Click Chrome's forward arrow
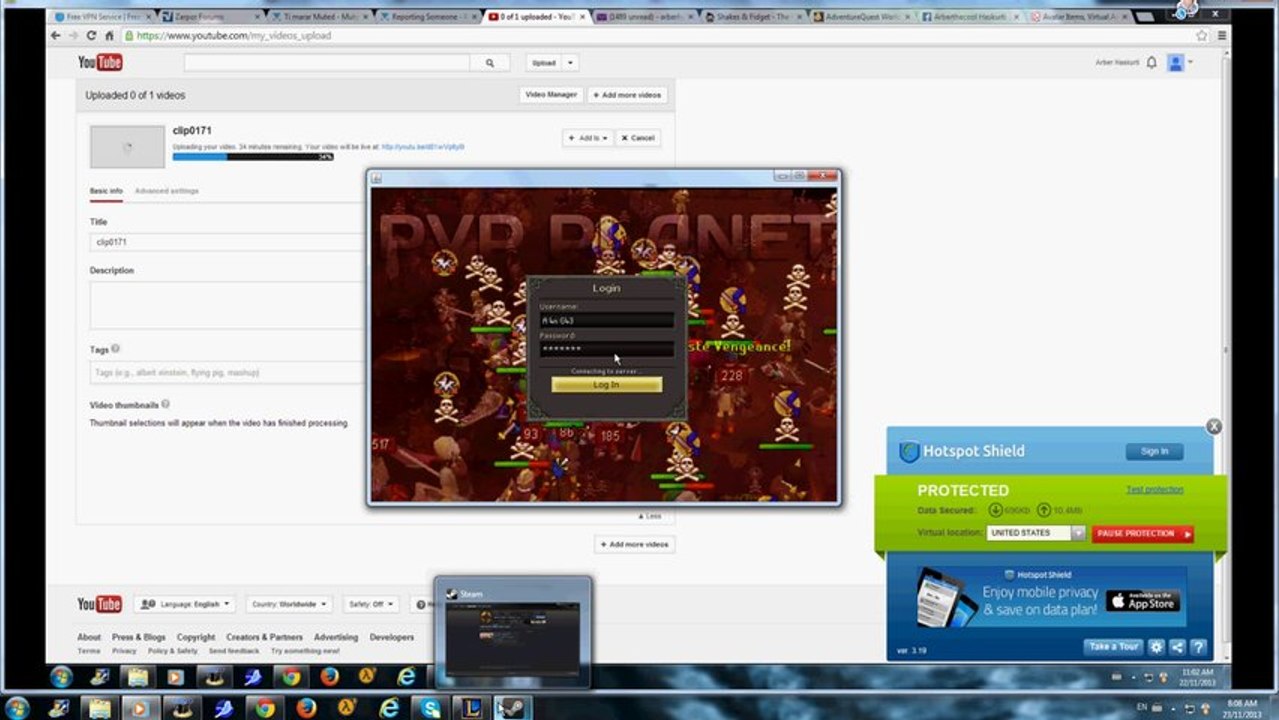Image resolution: width=1279 pixels, height=720 pixels. [x=74, y=35]
